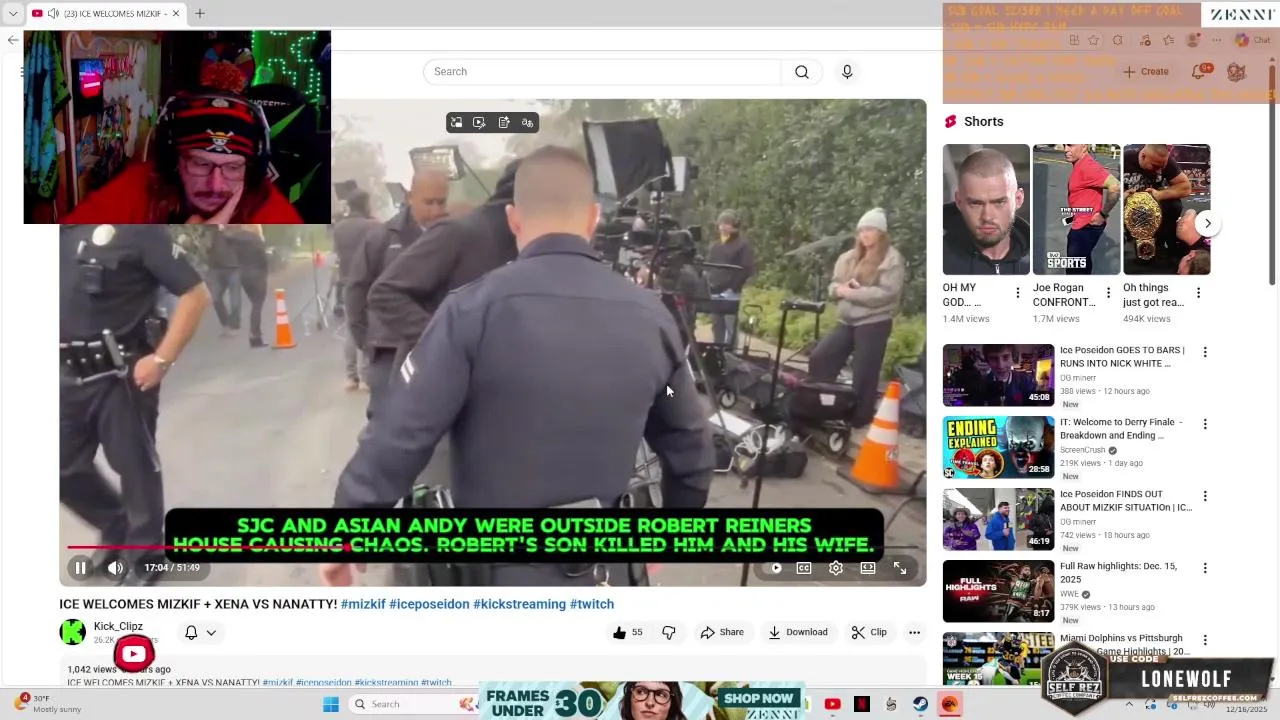This screenshot has width=1280, height=720.
Task: Focus the YouTube search field
Action: pyautogui.click(x=602, y=72)
